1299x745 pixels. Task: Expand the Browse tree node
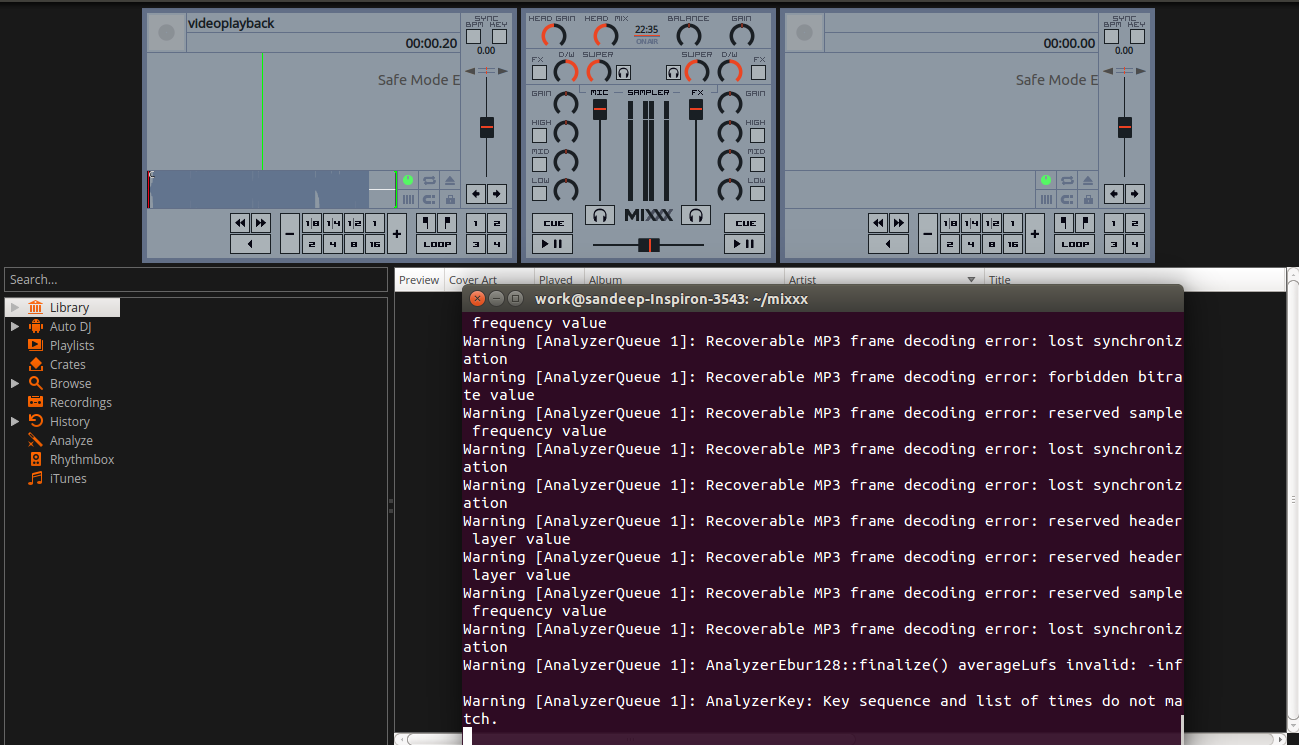(x=15, y=383)
